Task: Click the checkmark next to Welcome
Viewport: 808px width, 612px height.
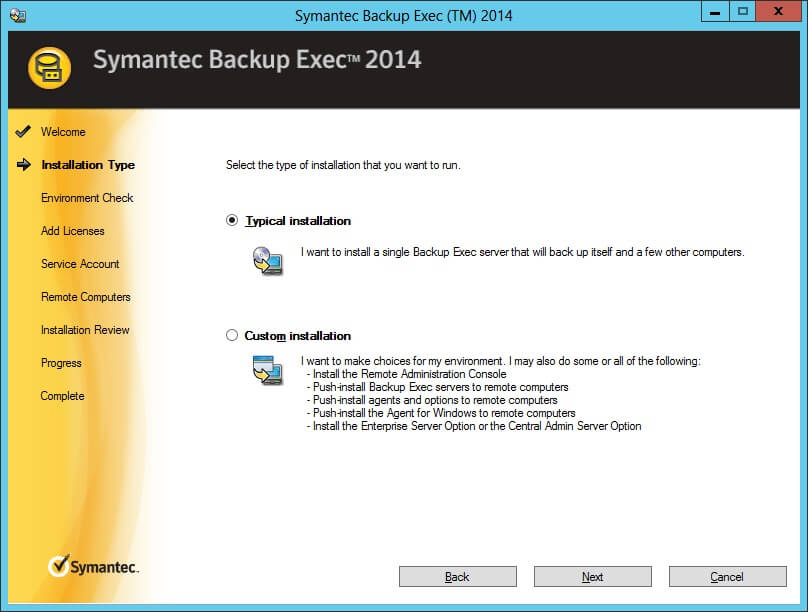Action: (x=23, y=131)
